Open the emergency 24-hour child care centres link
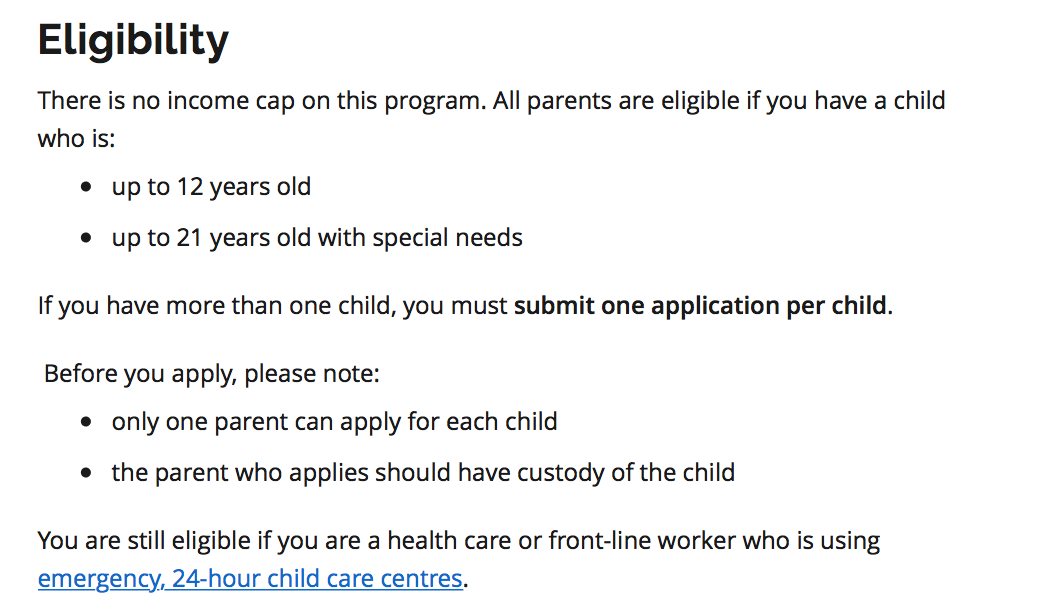 [x=250, y=578]
